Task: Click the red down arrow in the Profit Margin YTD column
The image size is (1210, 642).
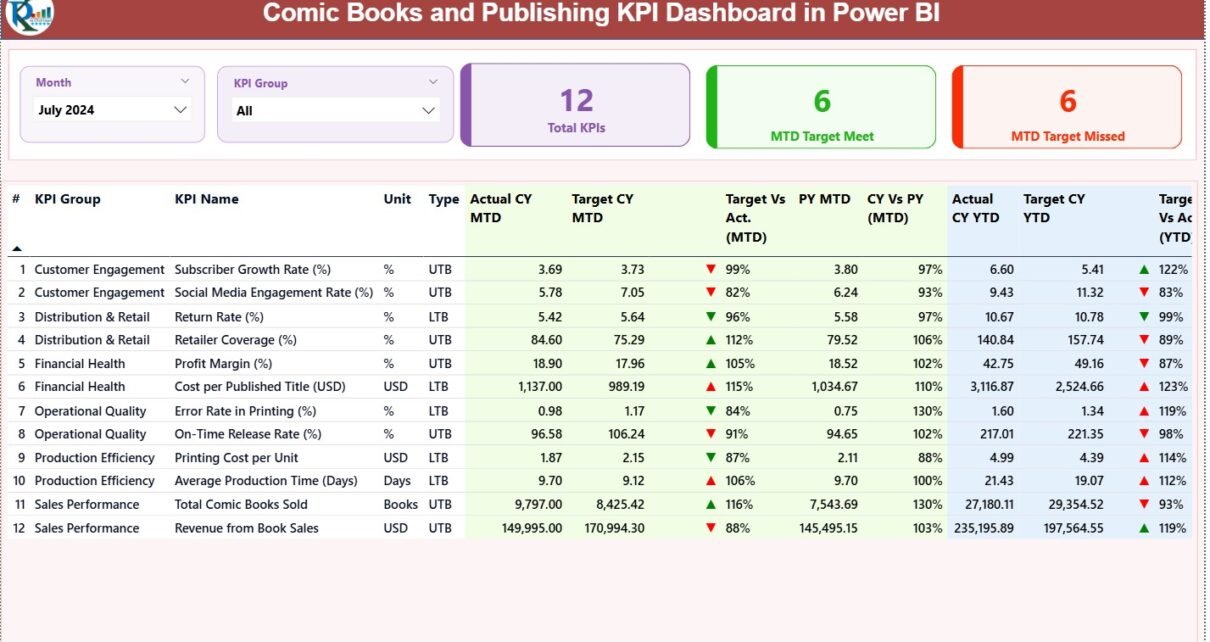Action: (1144, 364)
